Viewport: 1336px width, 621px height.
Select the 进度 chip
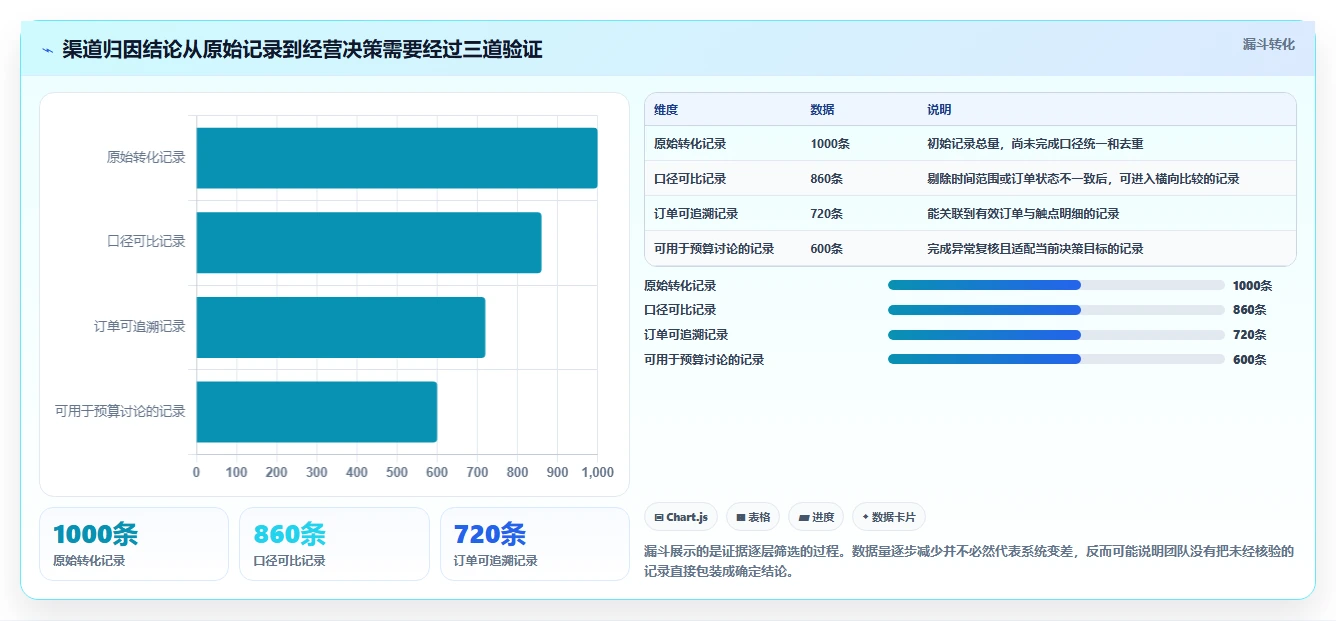816,517
